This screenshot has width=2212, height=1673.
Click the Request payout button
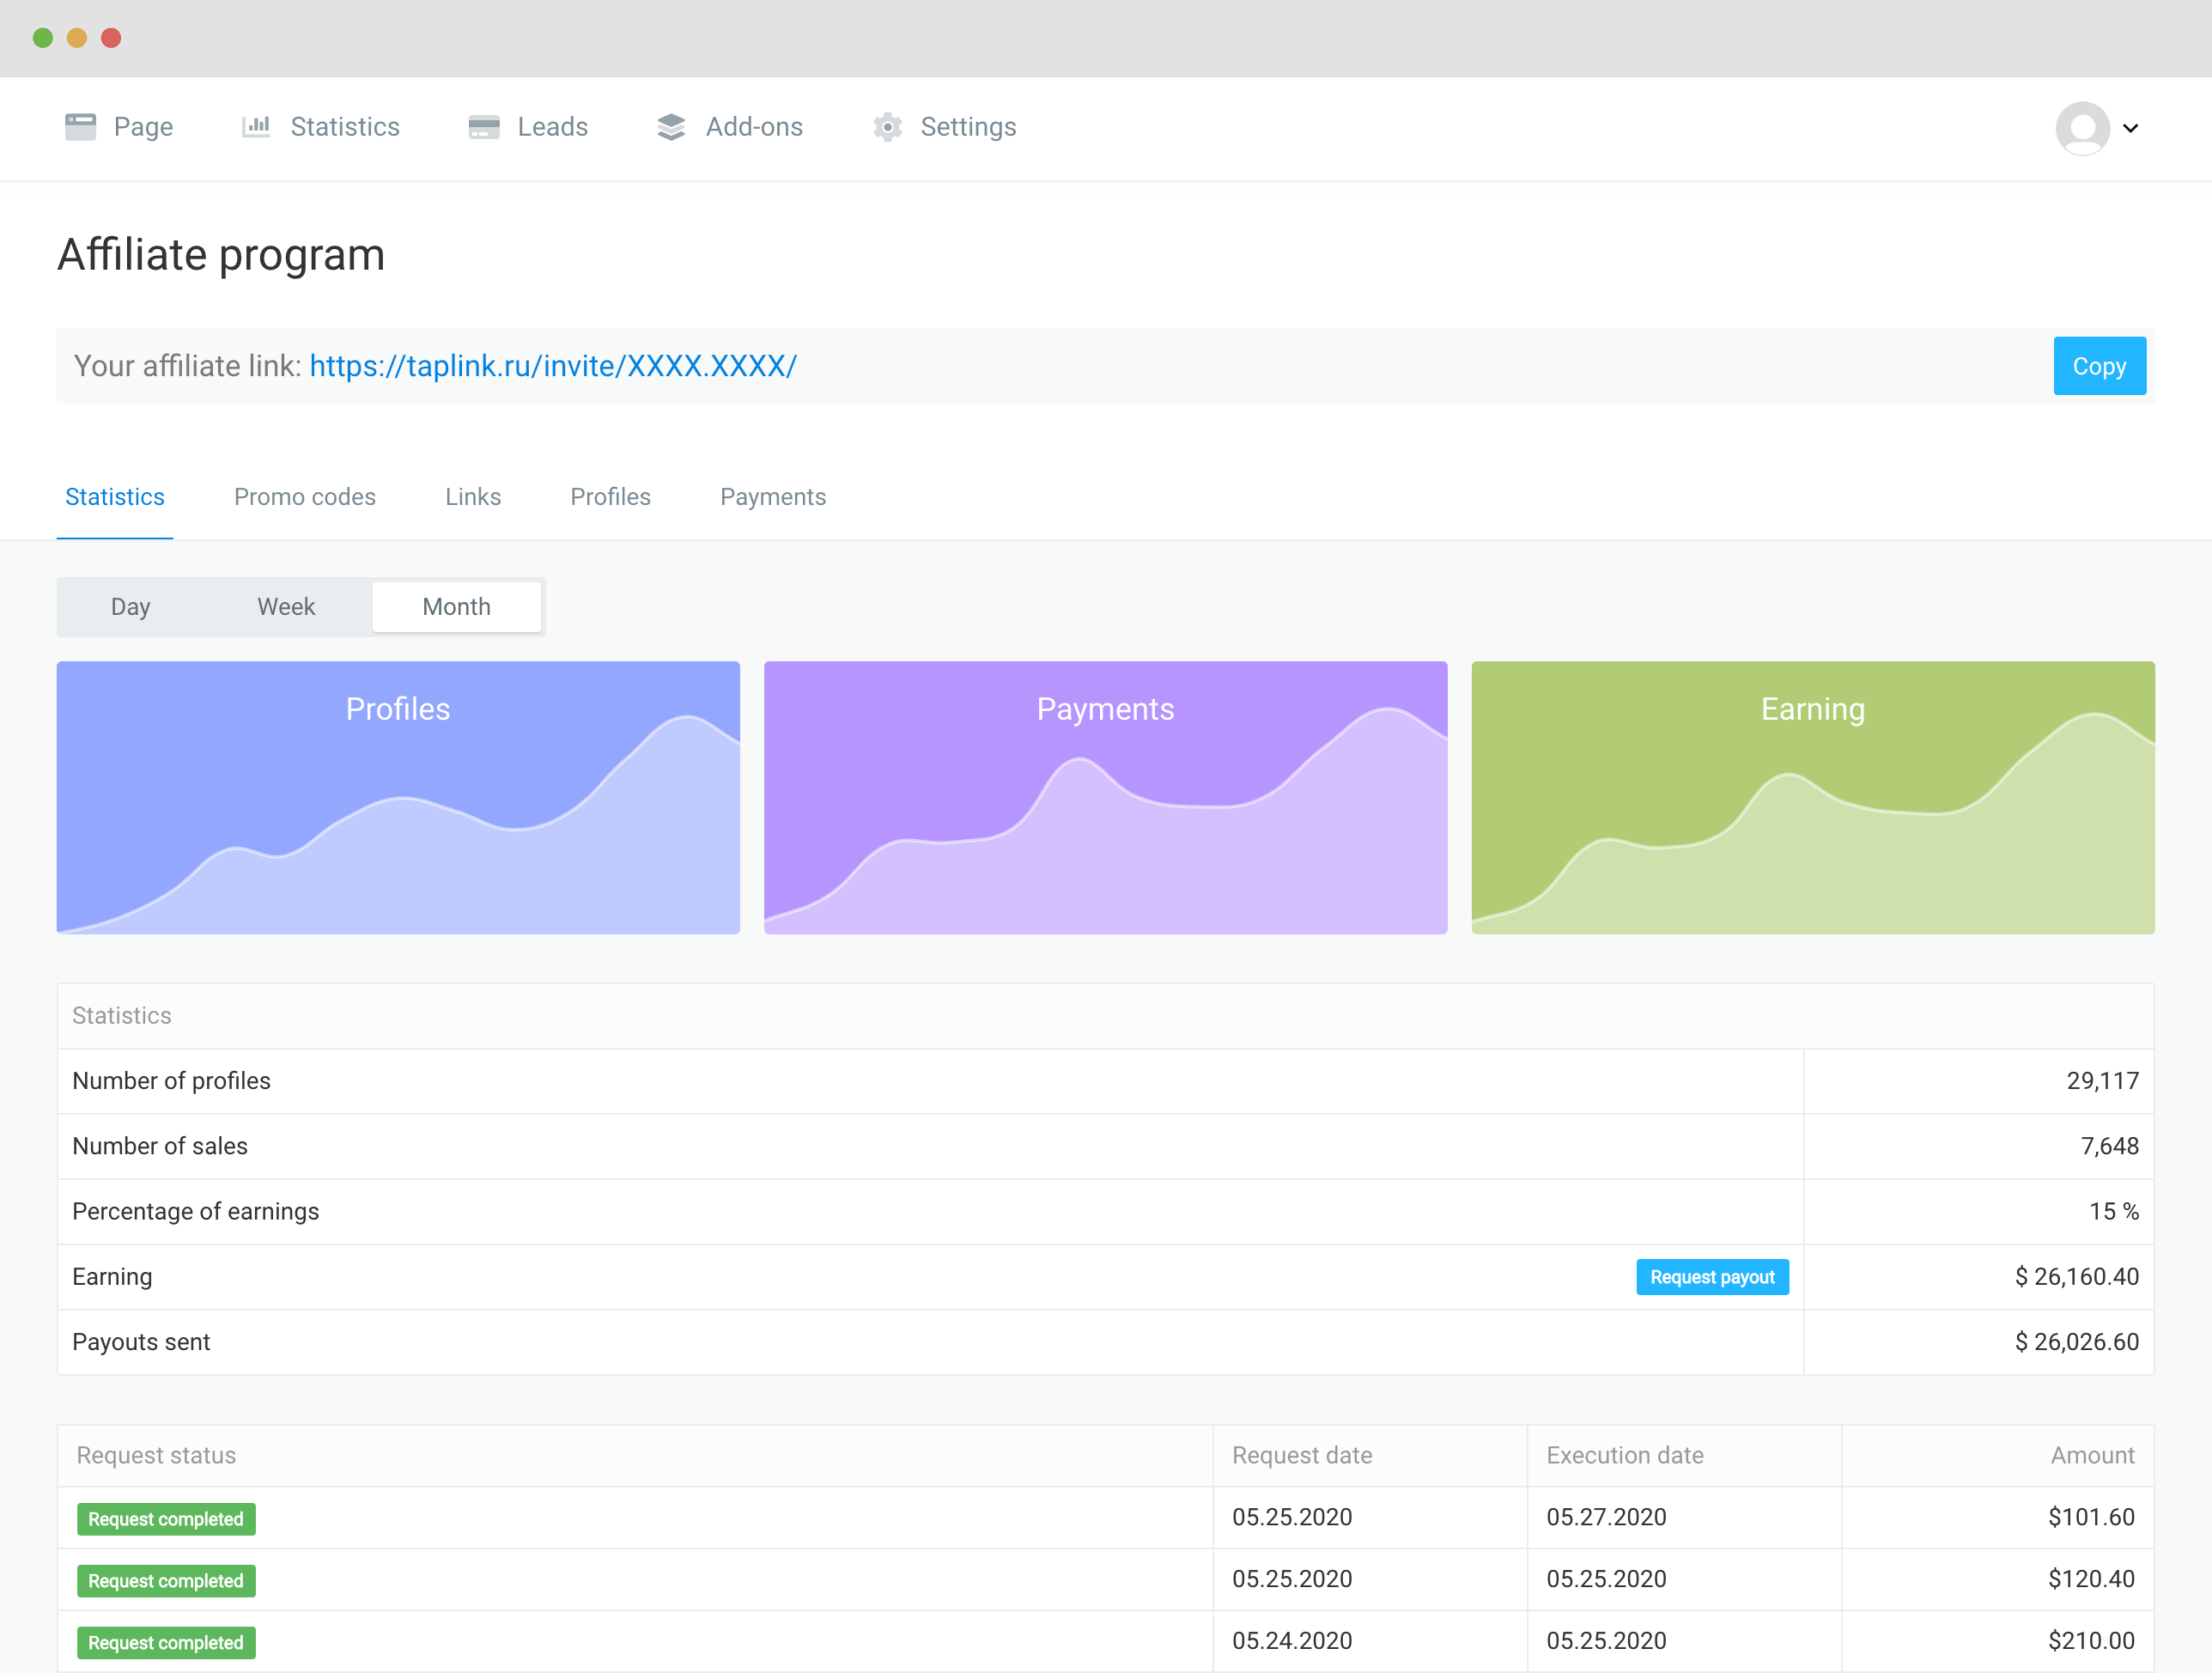(x=1712, y=1277)
